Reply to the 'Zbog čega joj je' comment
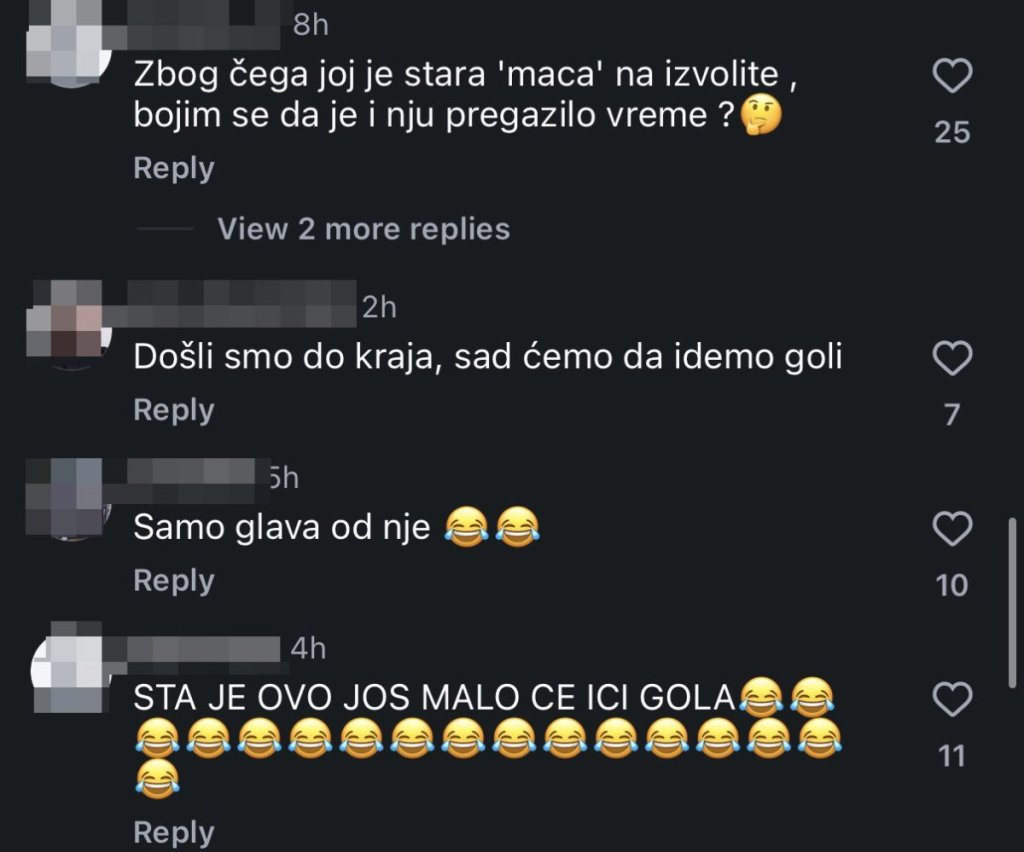 [x=174, y=168]
